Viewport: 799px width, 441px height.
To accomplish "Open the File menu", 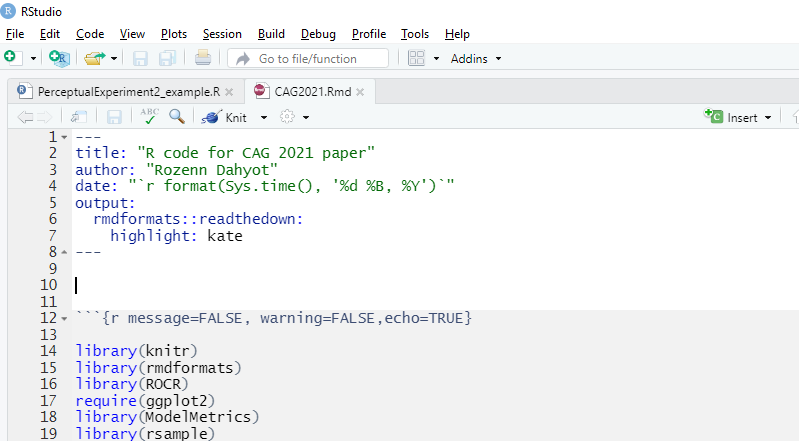I will pos(15,34).
